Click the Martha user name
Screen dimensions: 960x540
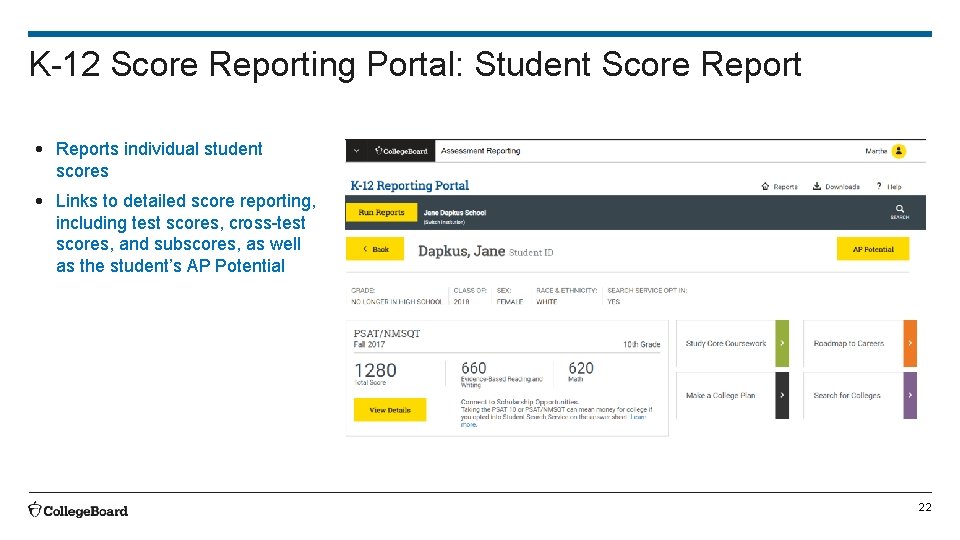click(x=876, y=151)
